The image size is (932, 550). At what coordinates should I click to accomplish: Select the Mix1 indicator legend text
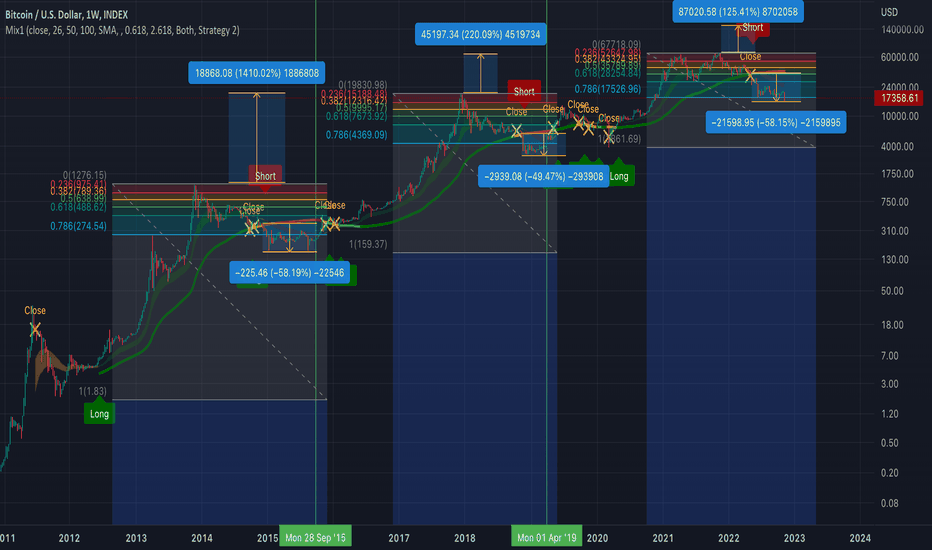(x=122, y=30)
